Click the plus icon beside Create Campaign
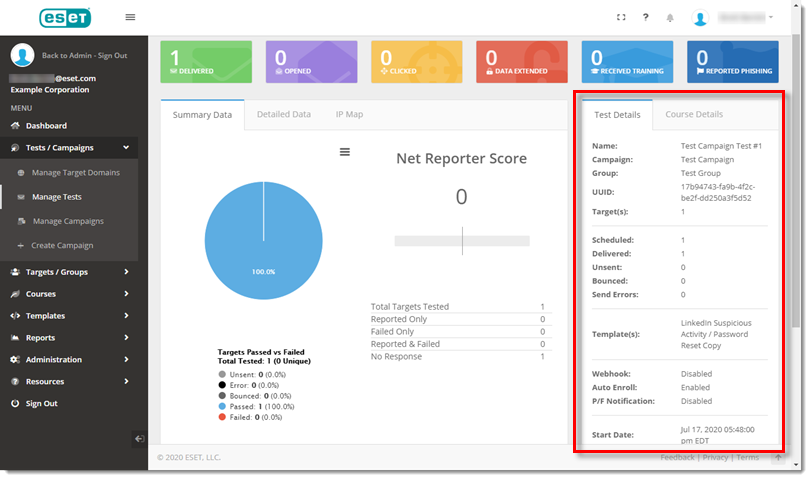The width and height of the screenshot is (810, 479). coord(21,245)
